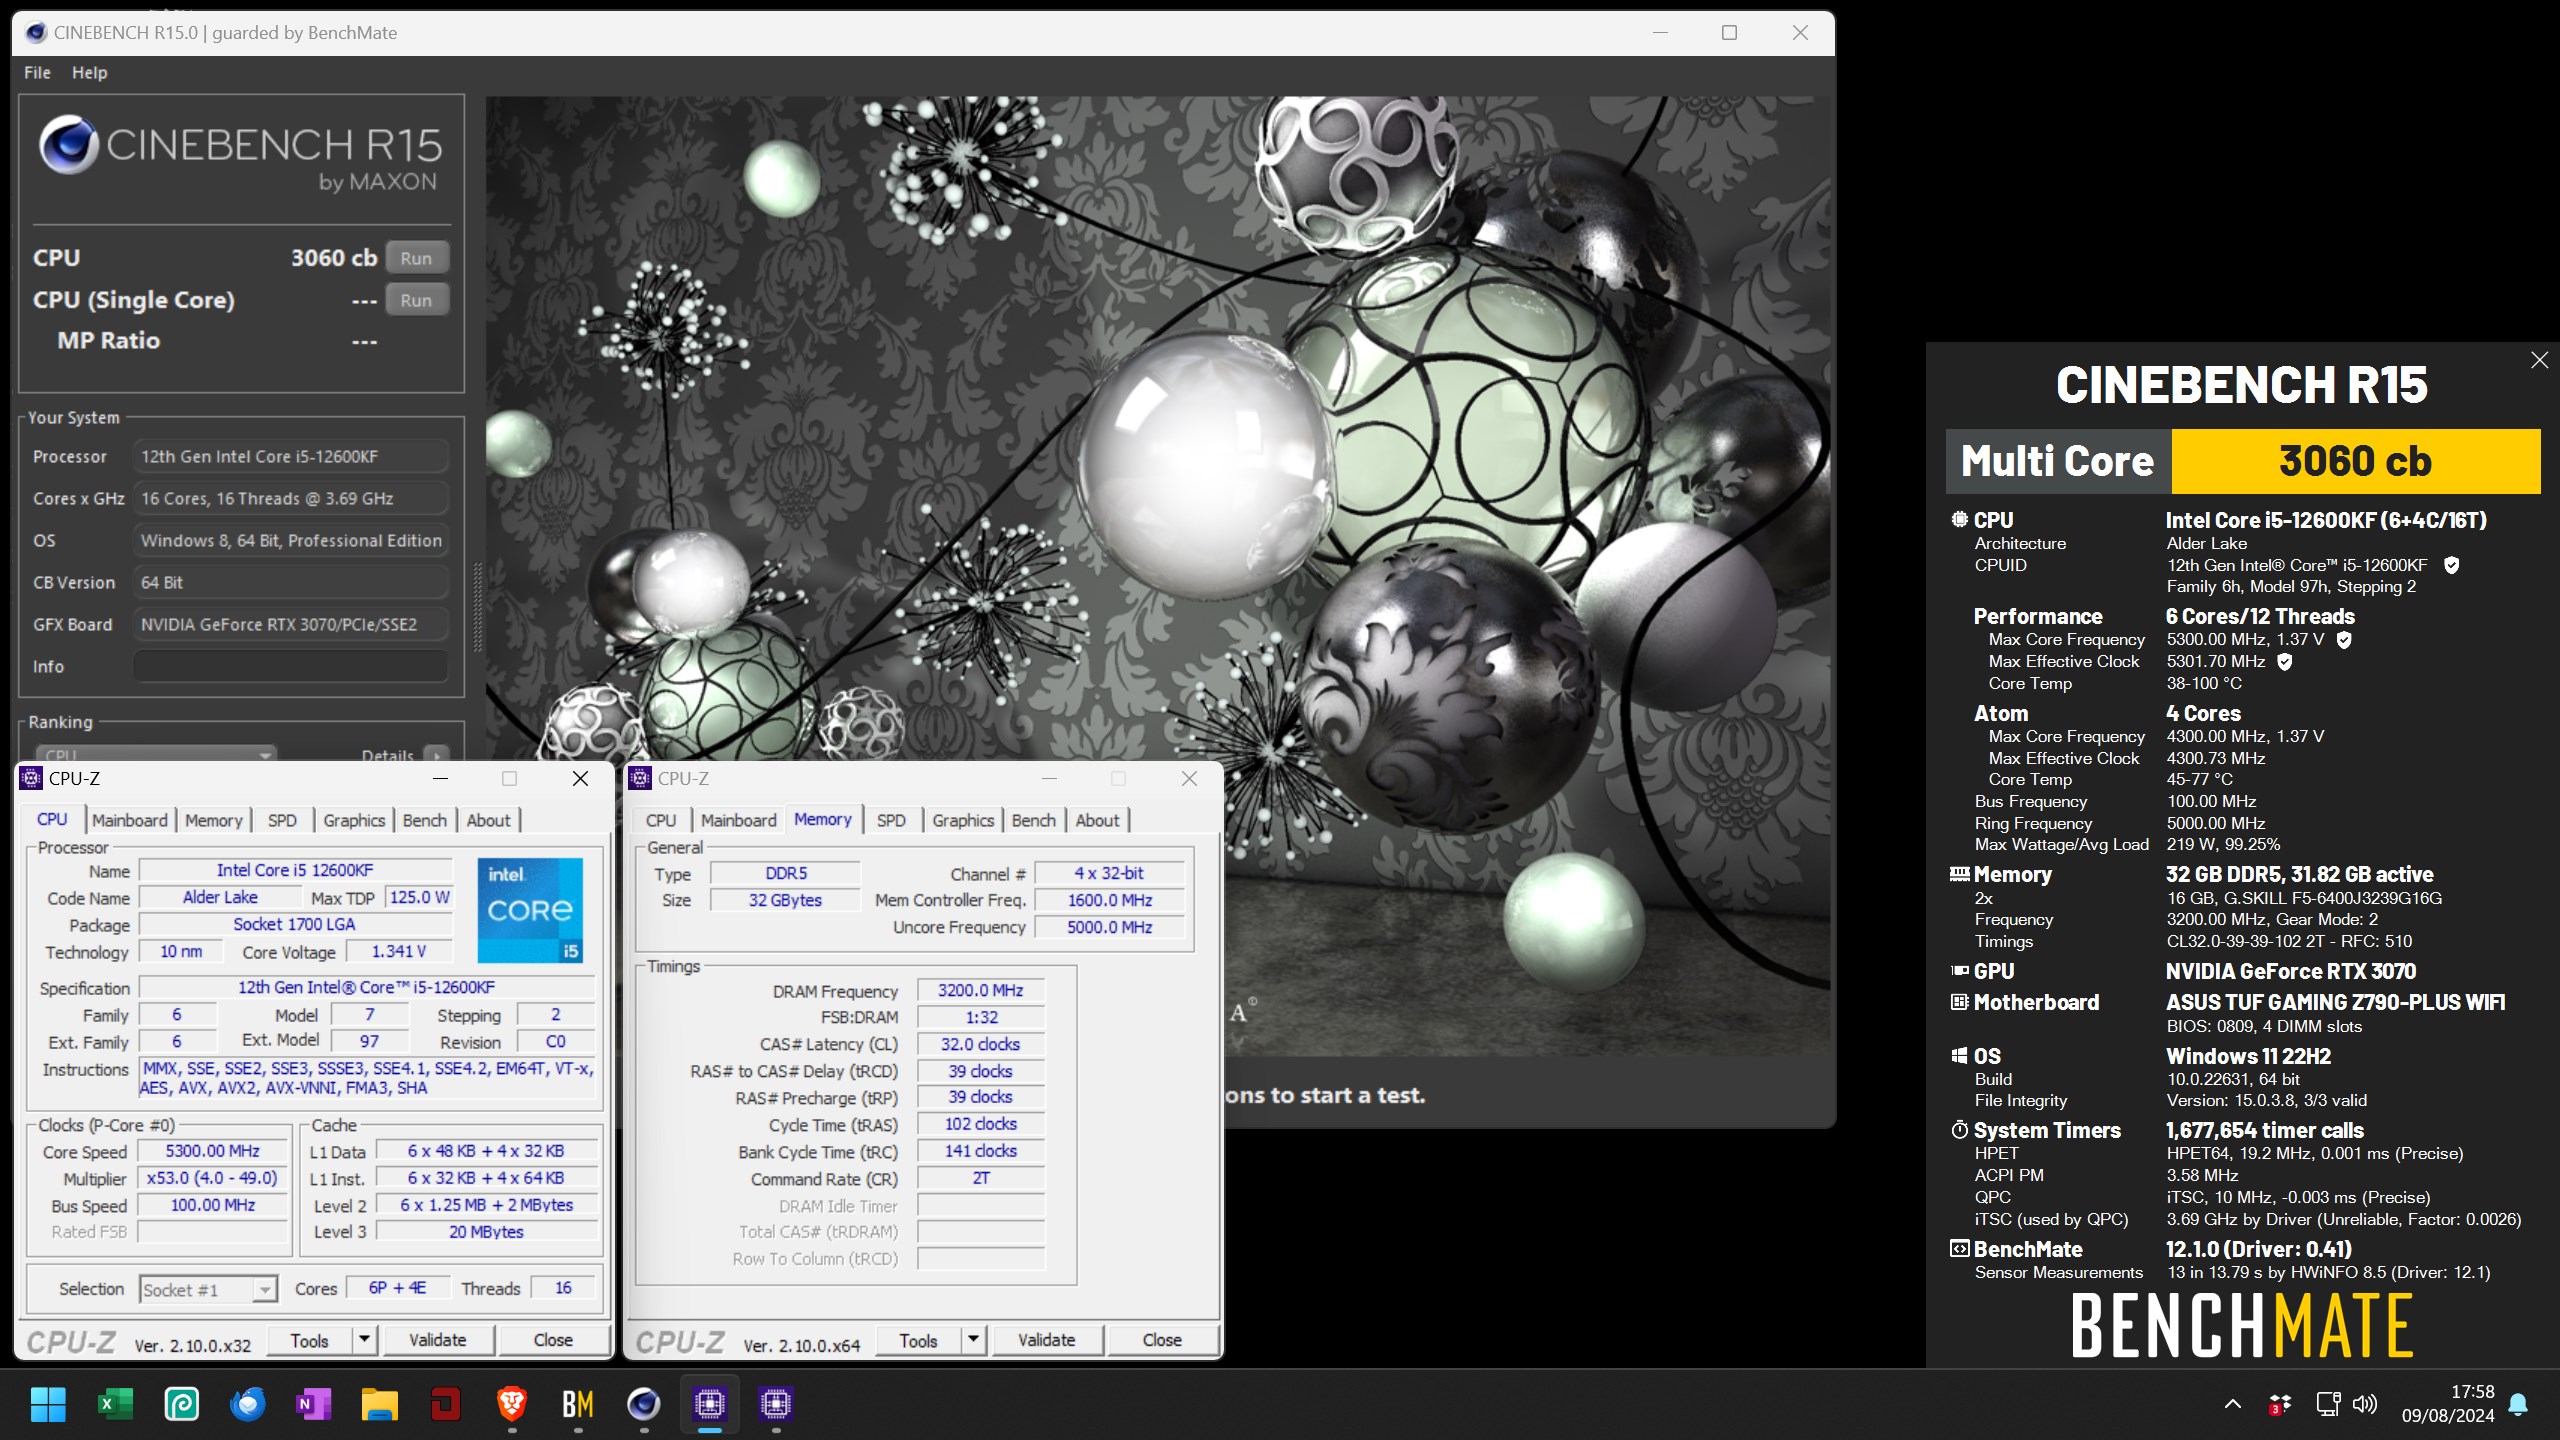Click shield icon beside Max Effective Clock
The image size is (2560, 1440).
2284,661
